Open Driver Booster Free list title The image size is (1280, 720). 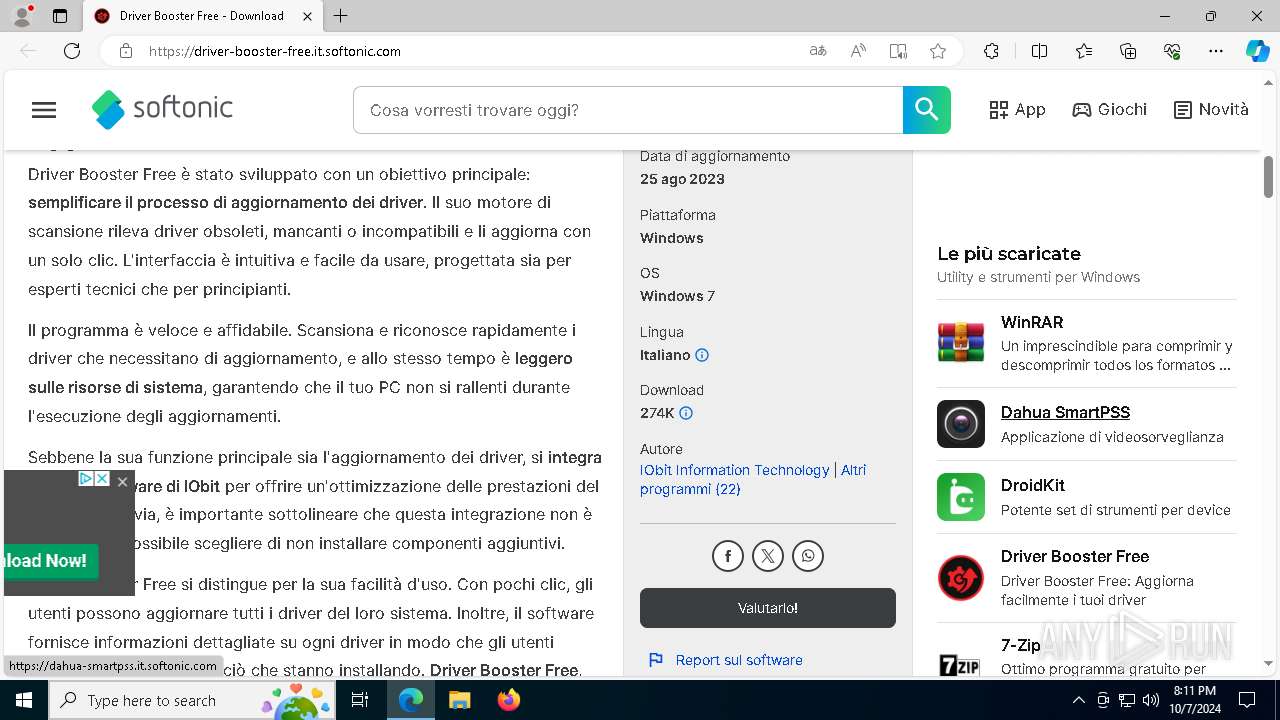coord(1075,556)
